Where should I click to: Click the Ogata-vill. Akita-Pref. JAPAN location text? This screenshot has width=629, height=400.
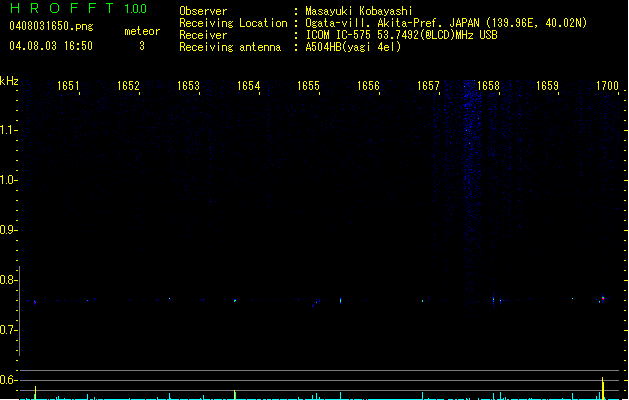(x=446, y=23)
